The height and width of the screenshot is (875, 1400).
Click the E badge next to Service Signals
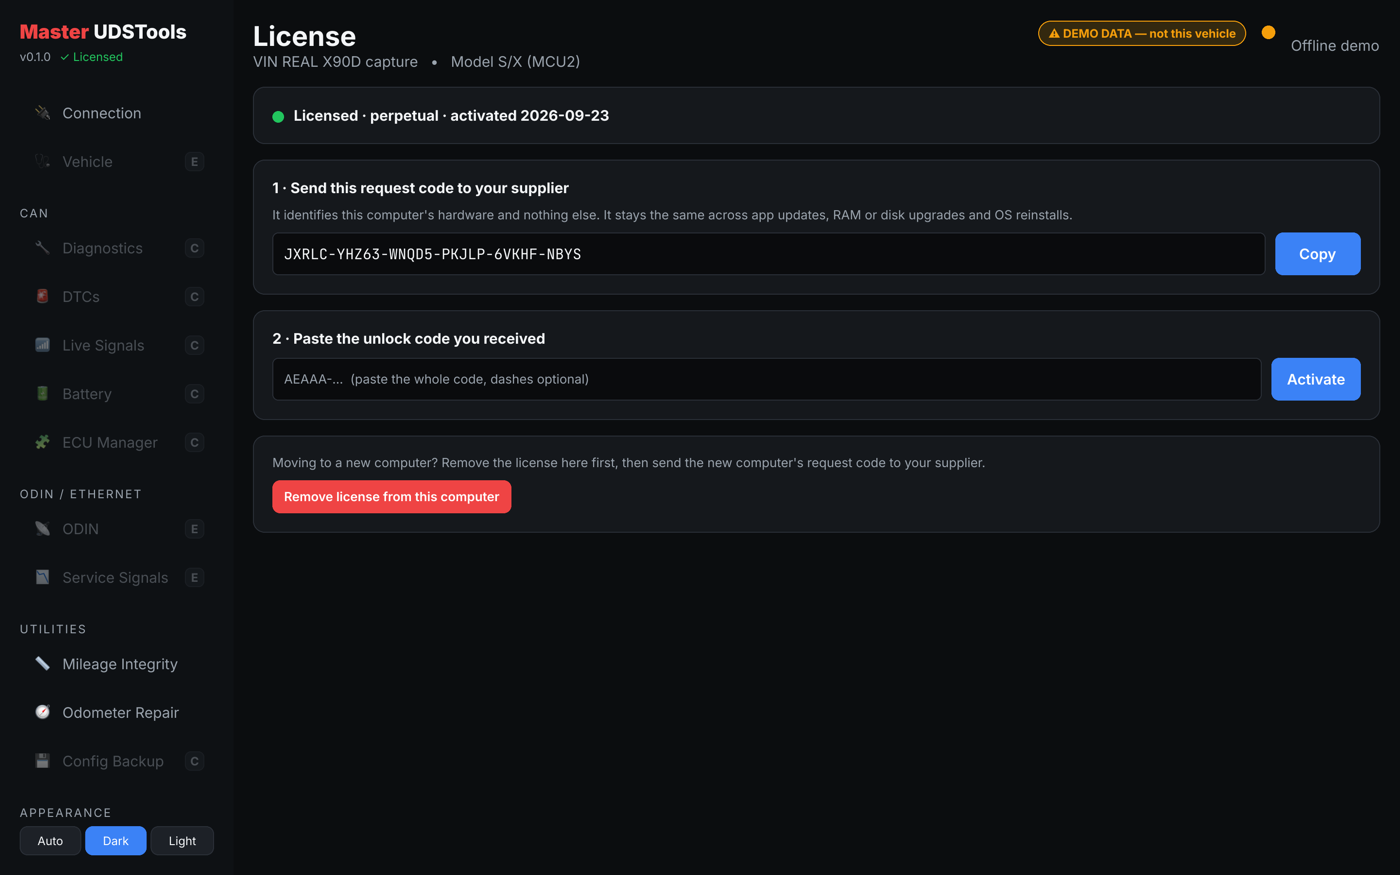click(x=194, y=577)
